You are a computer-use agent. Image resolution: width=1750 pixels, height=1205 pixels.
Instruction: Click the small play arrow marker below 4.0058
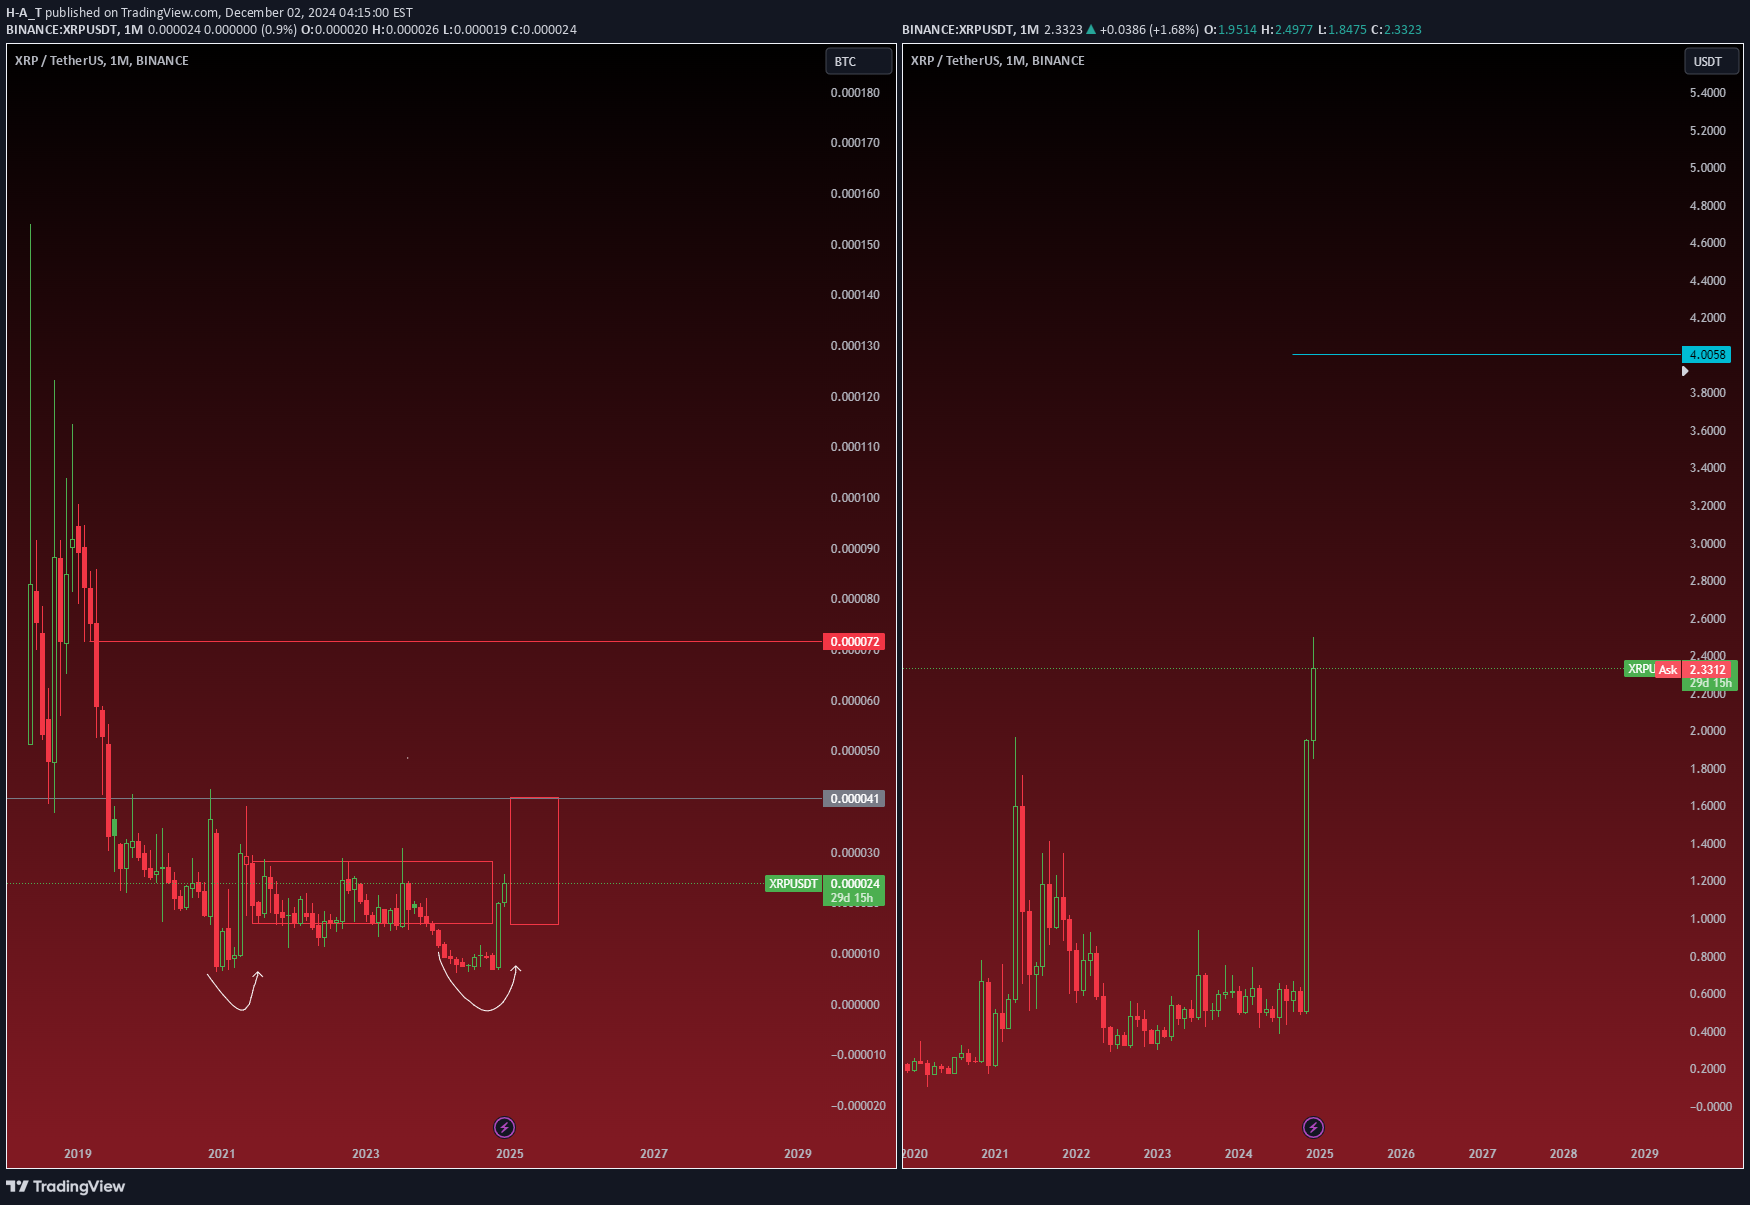[x=1685, y=371]
